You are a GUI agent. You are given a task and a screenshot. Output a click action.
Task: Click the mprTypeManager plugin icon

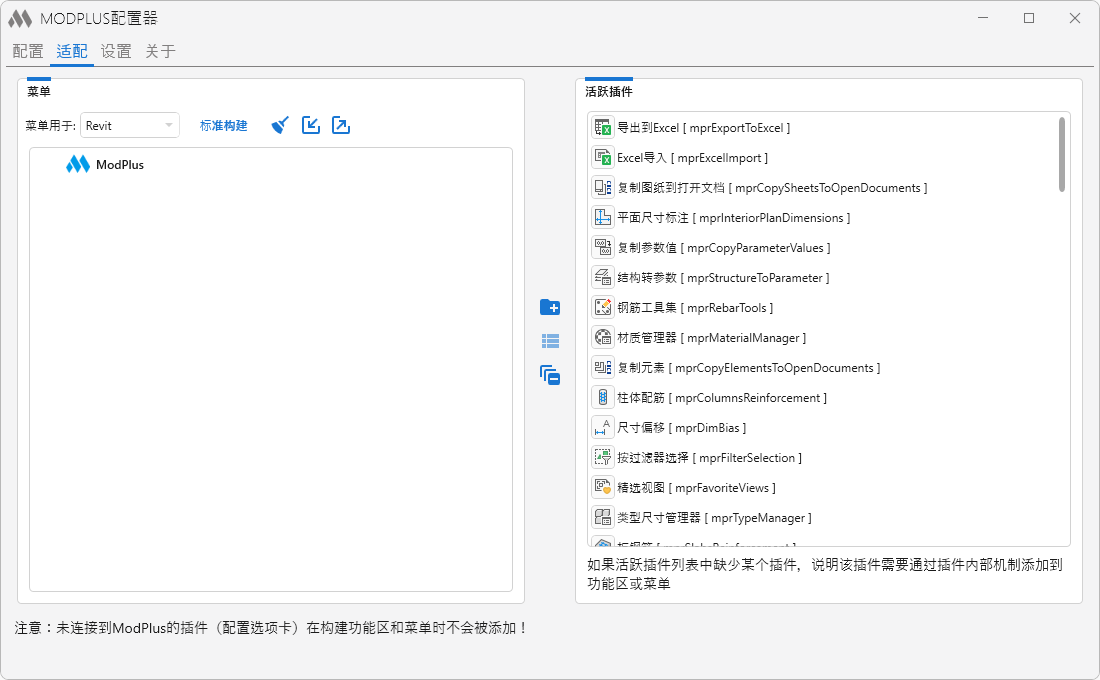click(x=603, y=518)
